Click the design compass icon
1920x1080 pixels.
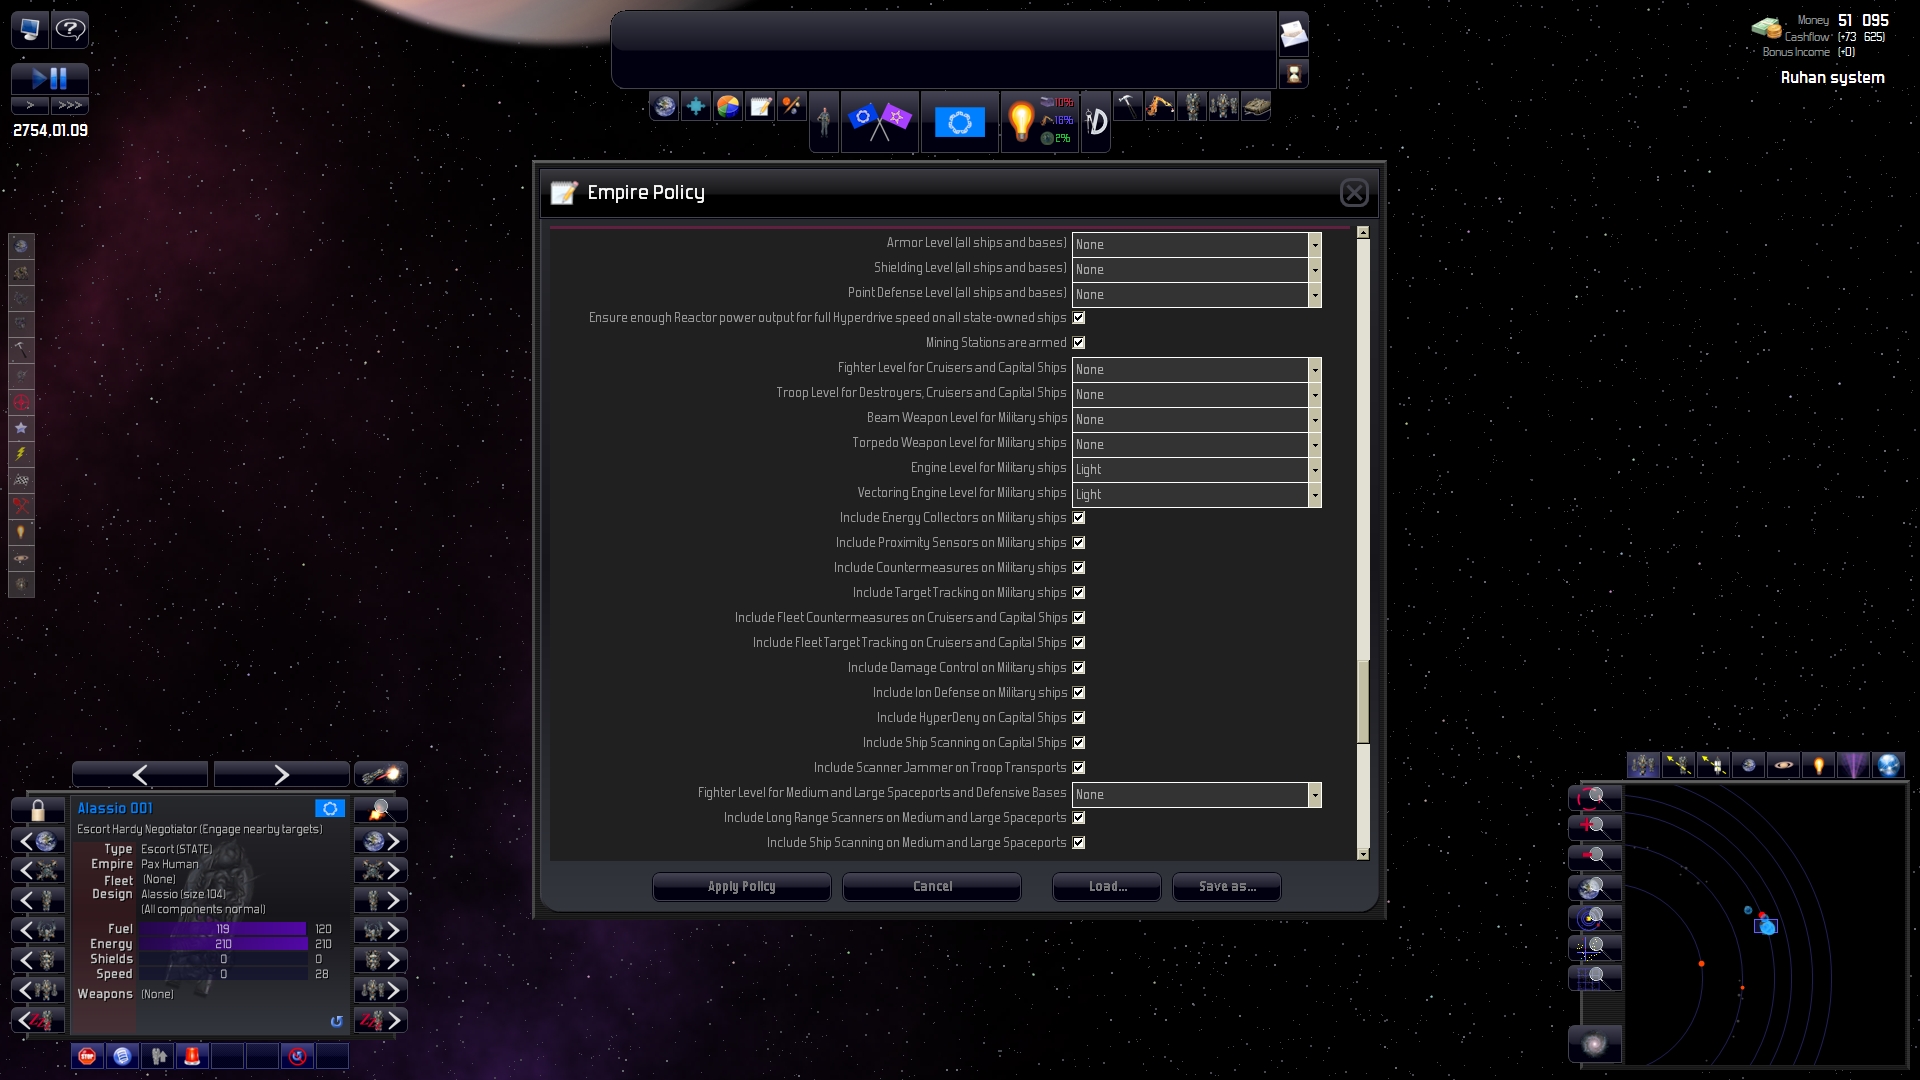point(1096,122)
